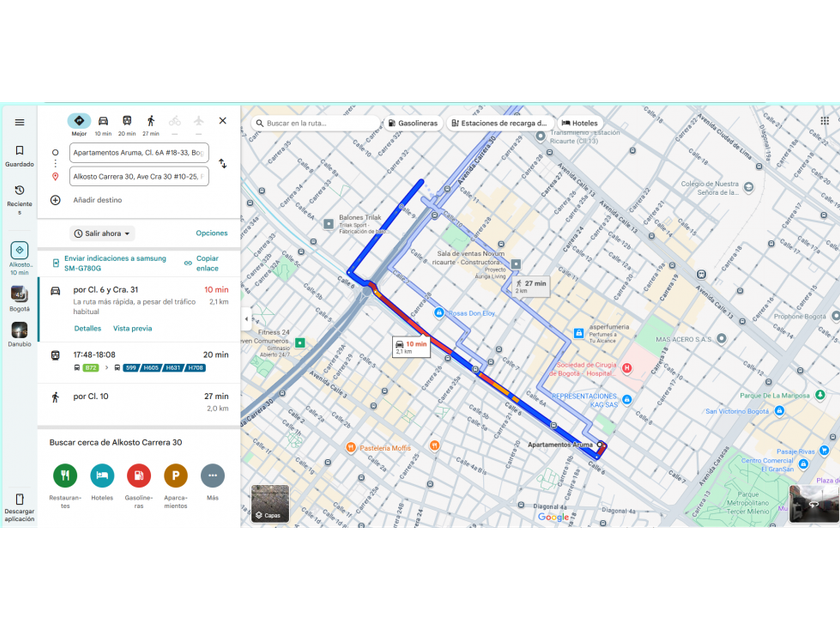This screenshot has width=840, height=630.
Task: Click the Sociedad de Cirugía hospital pin
Action: pos(627,368)
